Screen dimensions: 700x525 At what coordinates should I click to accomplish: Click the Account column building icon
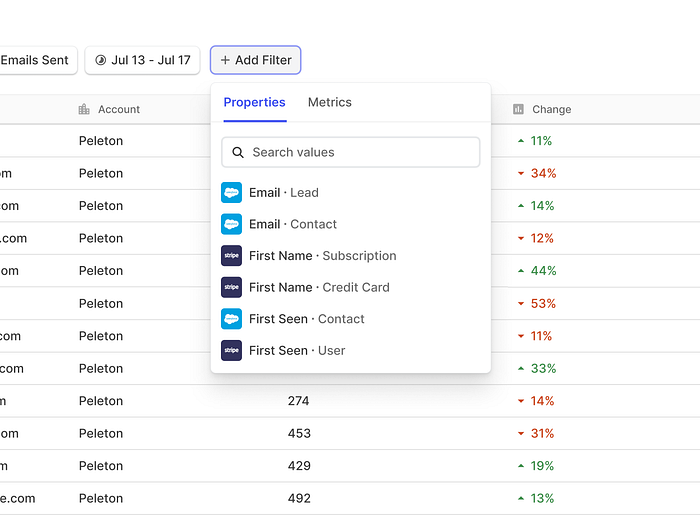pyautogui.click(x=84, y=109)
